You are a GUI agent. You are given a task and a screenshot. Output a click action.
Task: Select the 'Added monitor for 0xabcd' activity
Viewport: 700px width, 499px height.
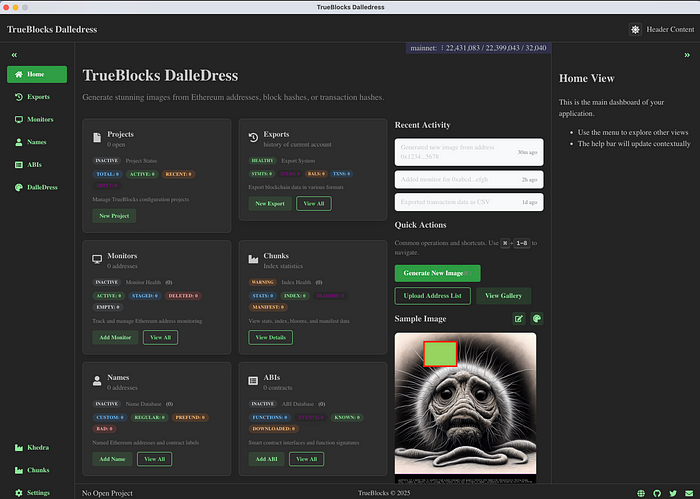[x=469, y=179]
